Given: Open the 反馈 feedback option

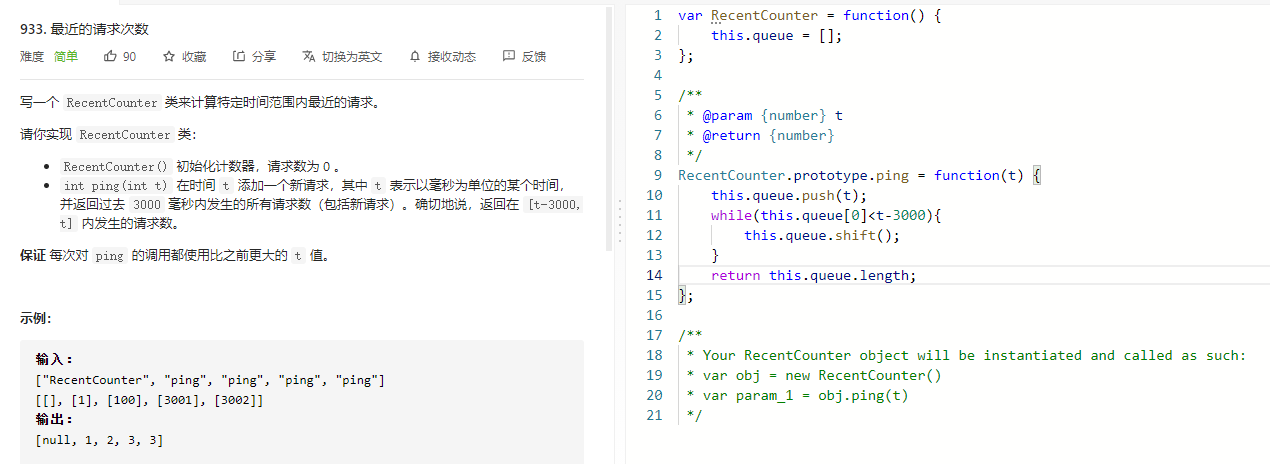Looking at the screenshot, I should [524, 57].
